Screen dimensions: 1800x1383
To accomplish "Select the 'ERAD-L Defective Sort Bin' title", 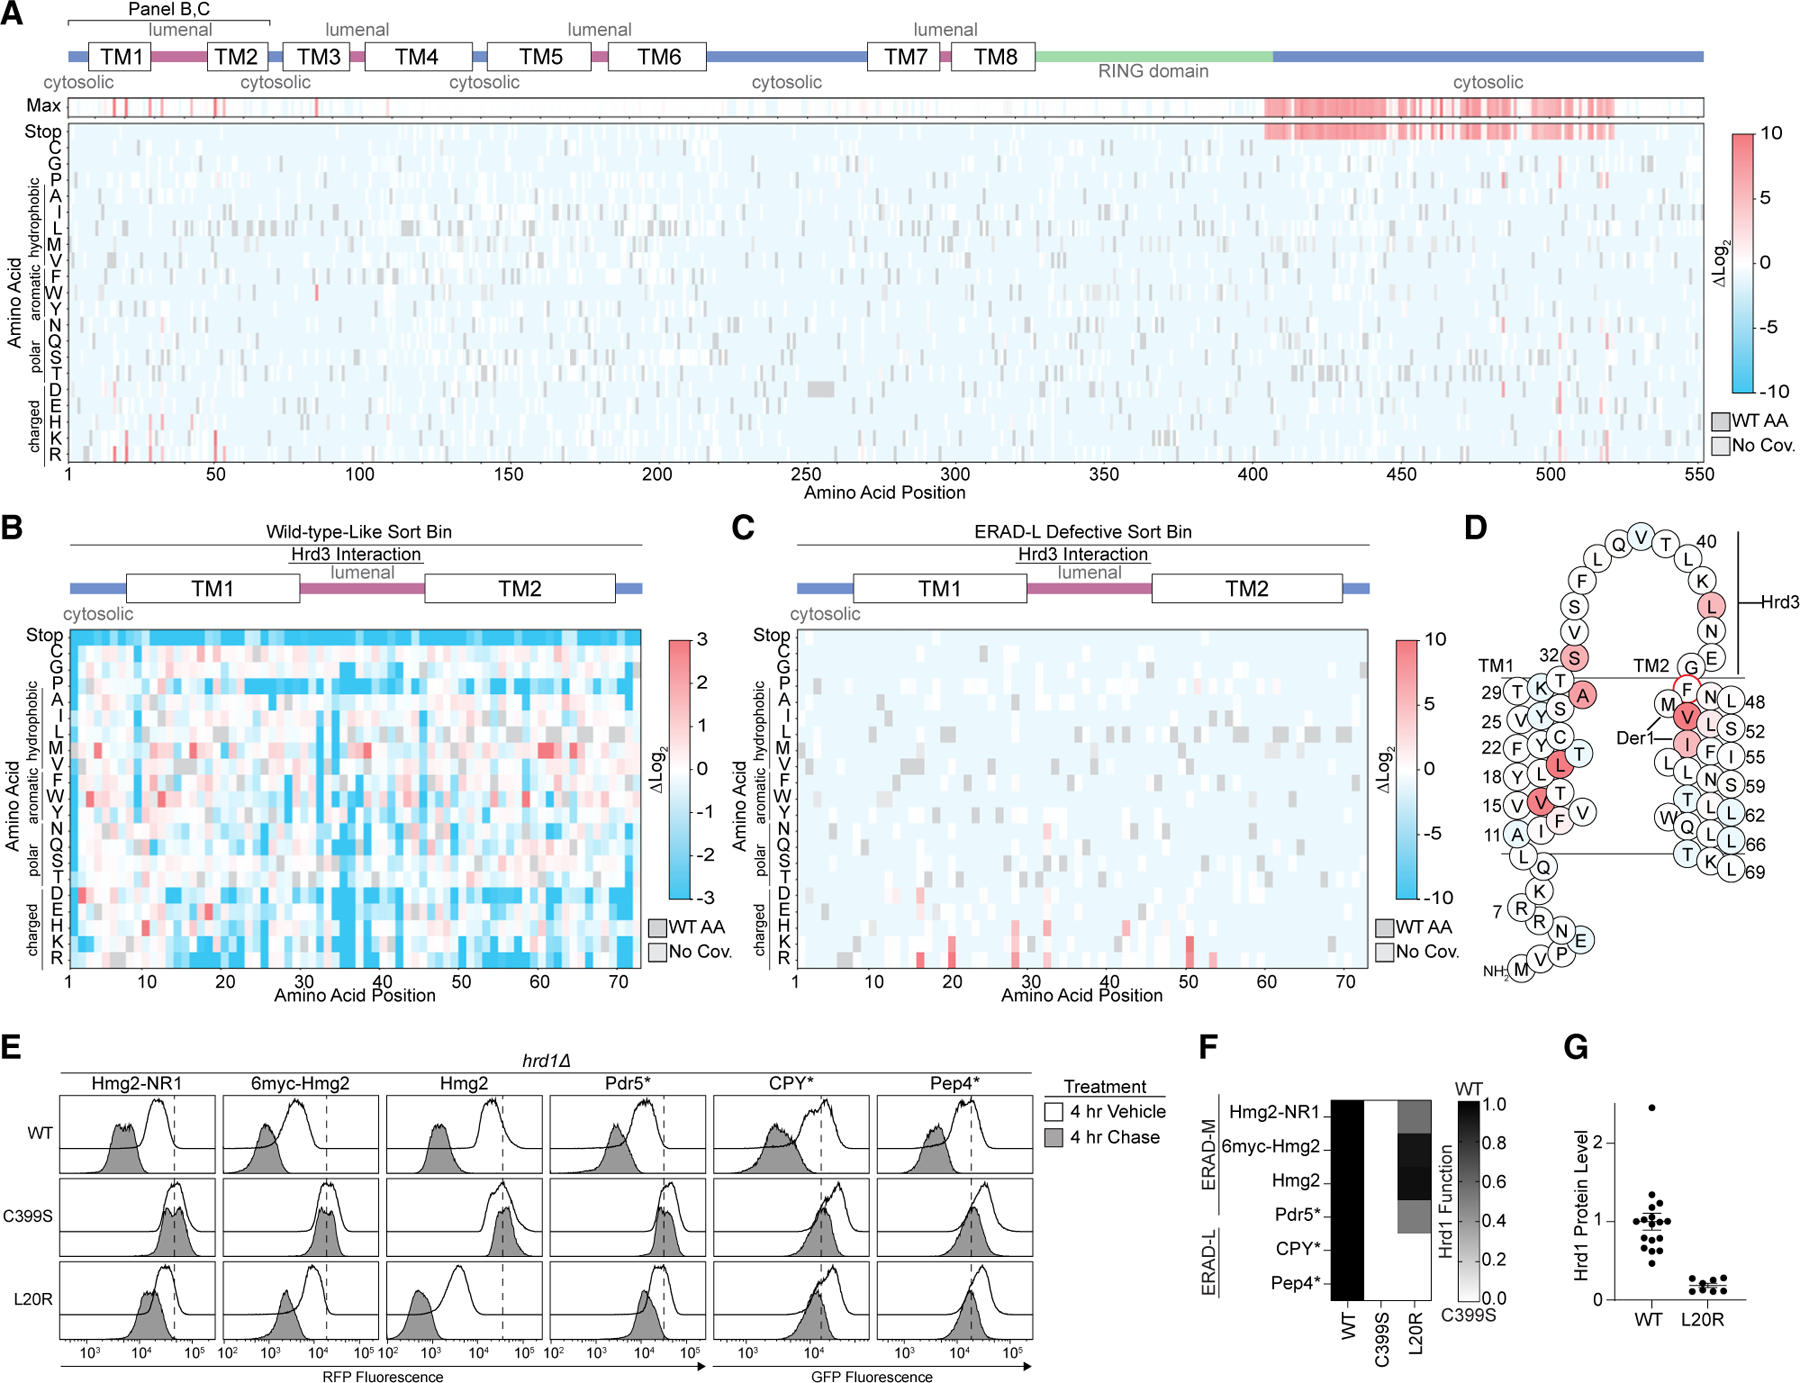I will click(1083, 532).
